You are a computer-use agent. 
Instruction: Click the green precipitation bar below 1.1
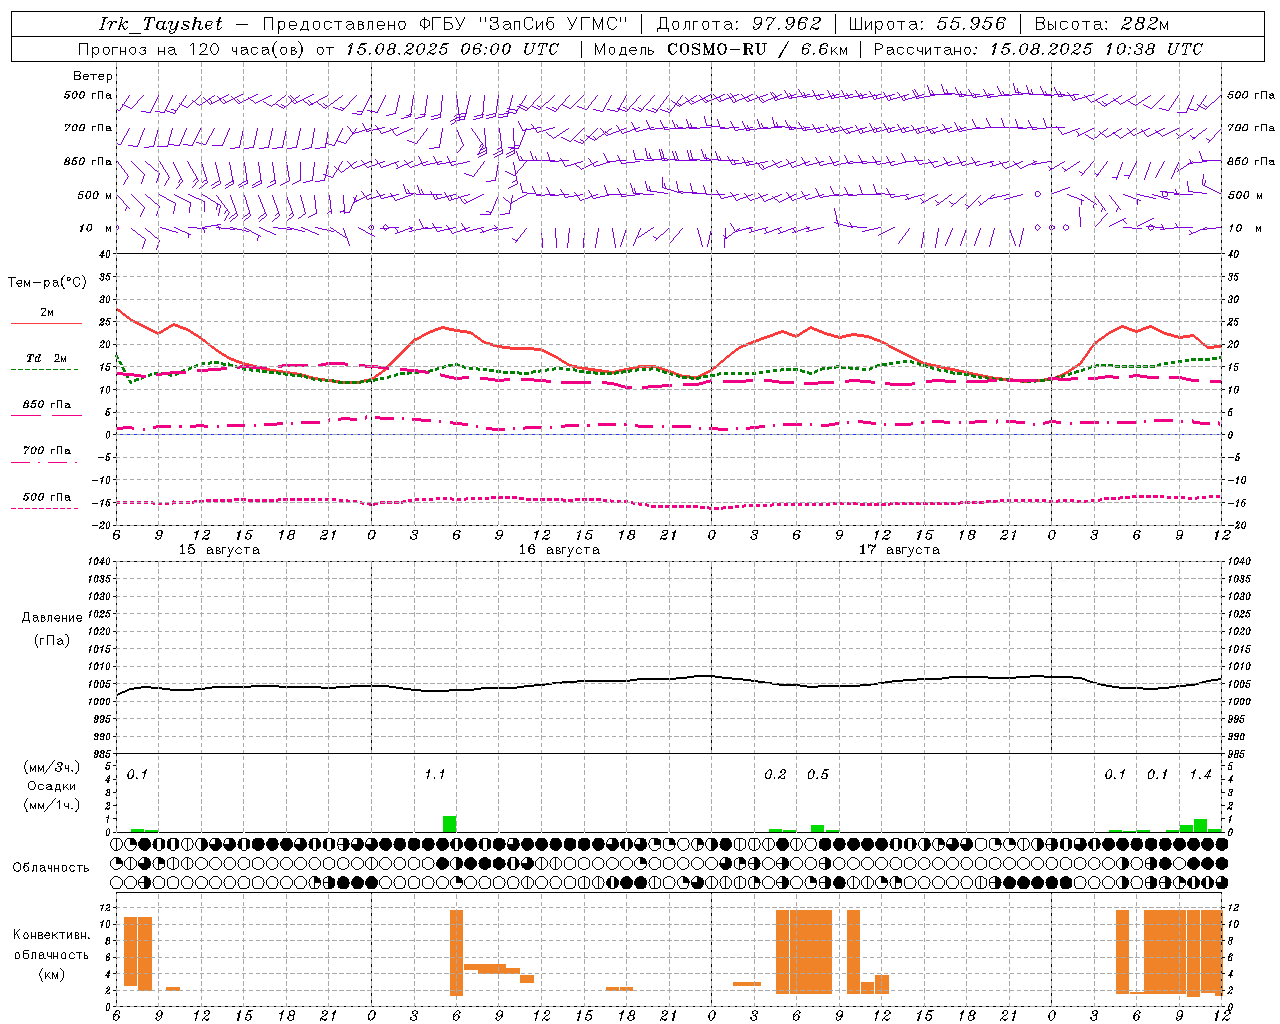pos(449,824)
